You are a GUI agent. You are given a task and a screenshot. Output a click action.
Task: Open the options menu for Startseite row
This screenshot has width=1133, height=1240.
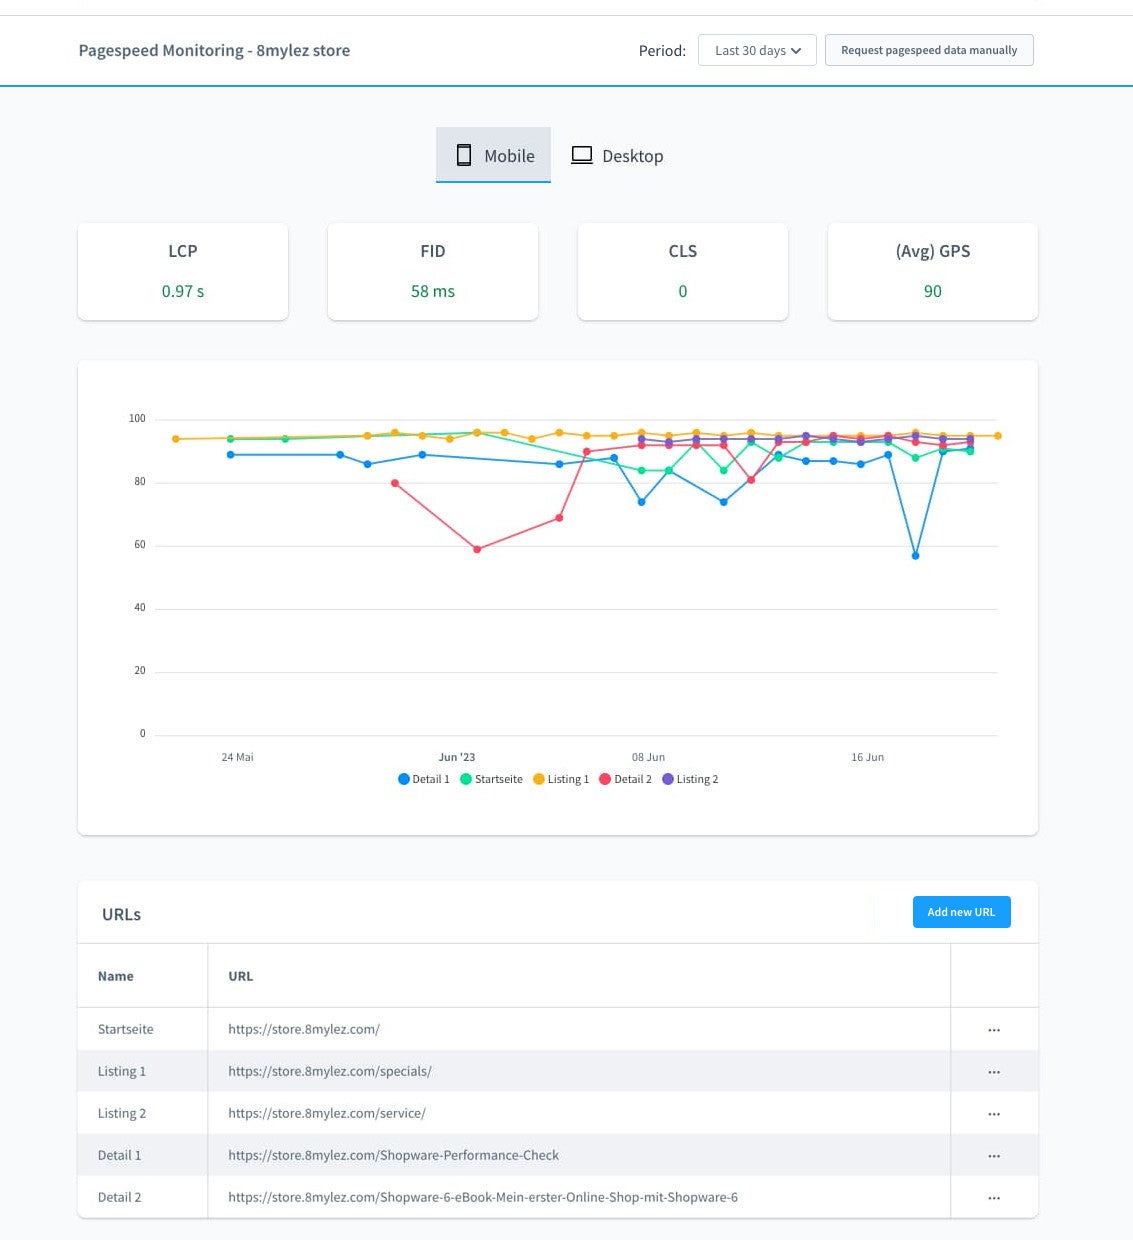[x=994, y=1029]
